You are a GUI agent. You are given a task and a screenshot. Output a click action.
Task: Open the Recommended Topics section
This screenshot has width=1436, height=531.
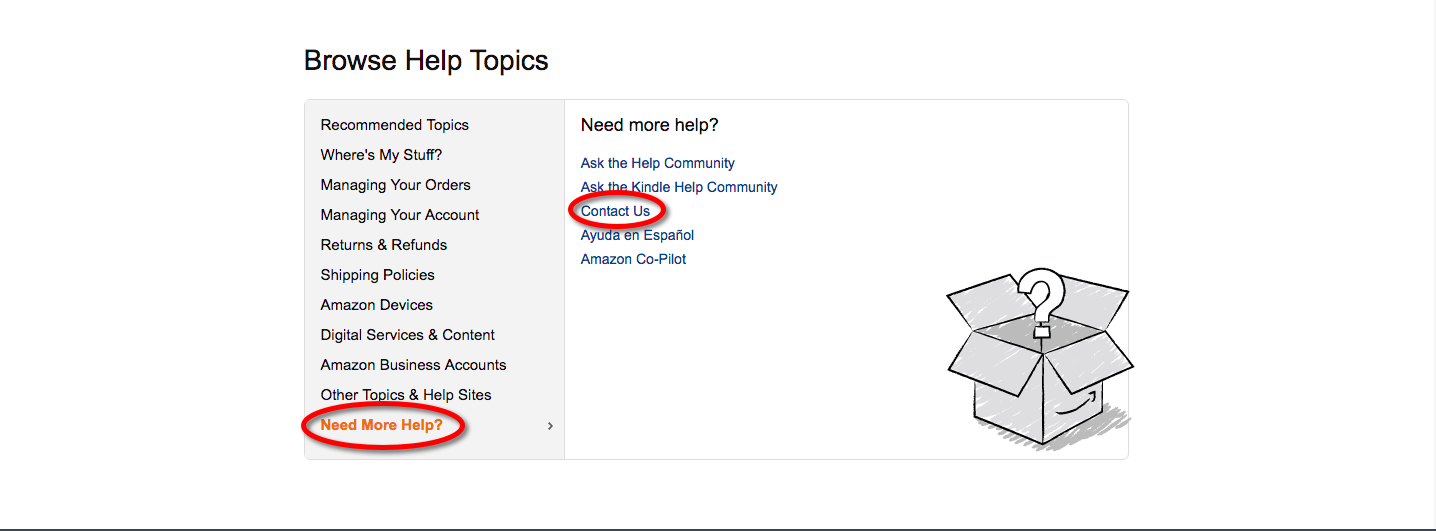(x=394, y=125)
